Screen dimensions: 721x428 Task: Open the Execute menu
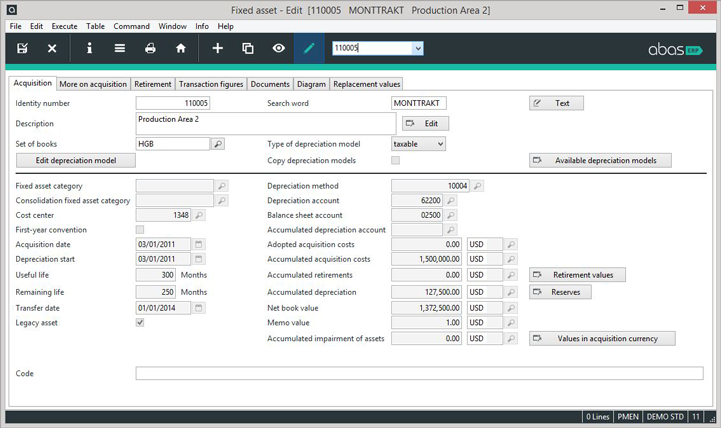tap(64, 26)
